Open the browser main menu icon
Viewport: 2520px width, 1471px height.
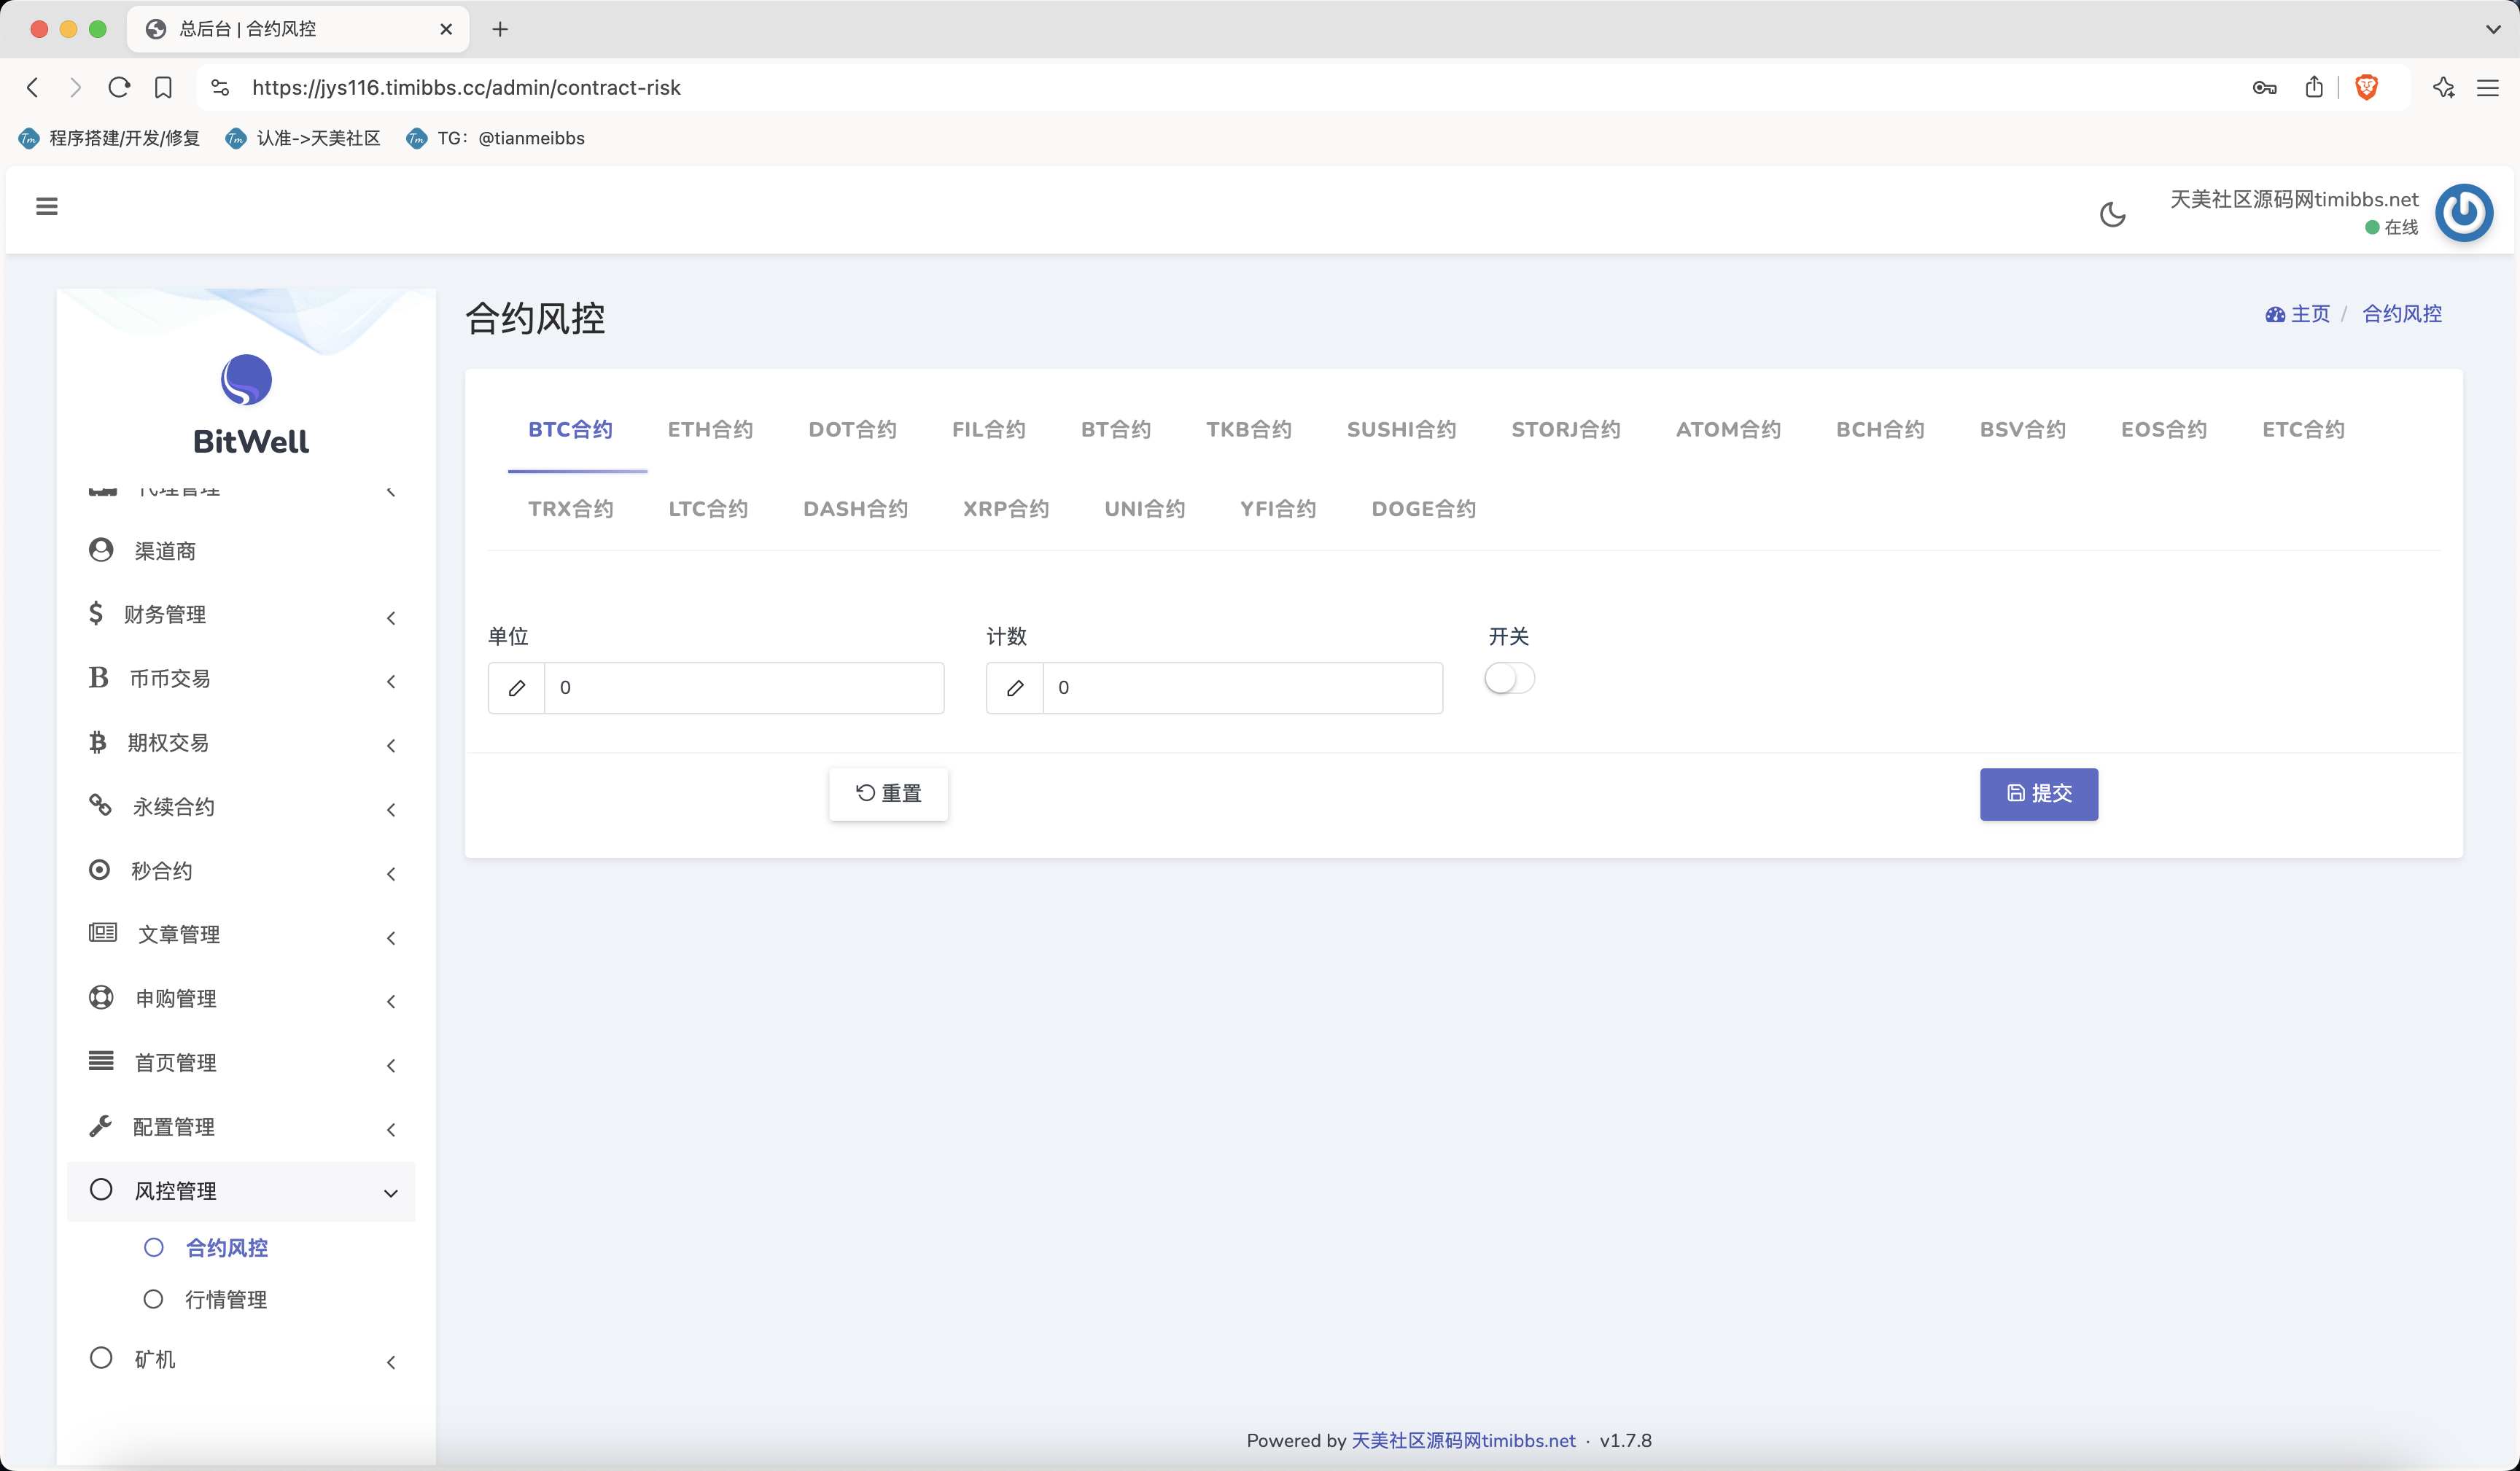point(2487,88)
